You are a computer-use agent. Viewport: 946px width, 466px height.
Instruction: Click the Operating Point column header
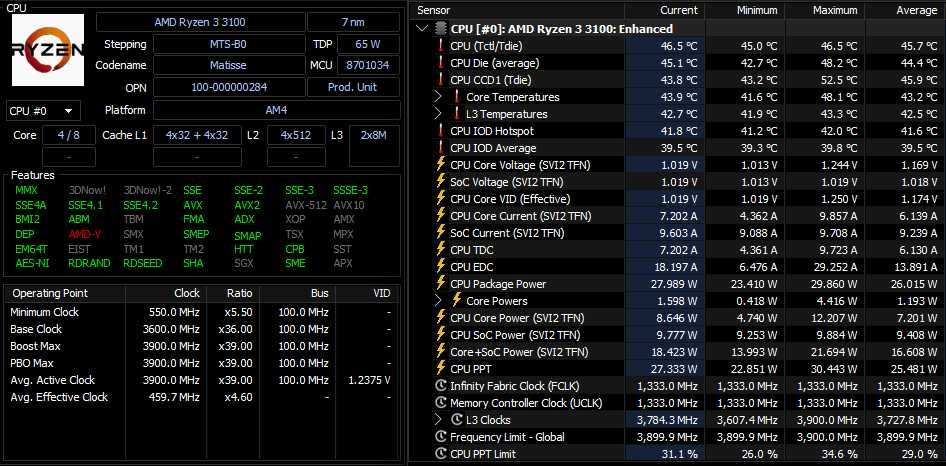[65, 293]
